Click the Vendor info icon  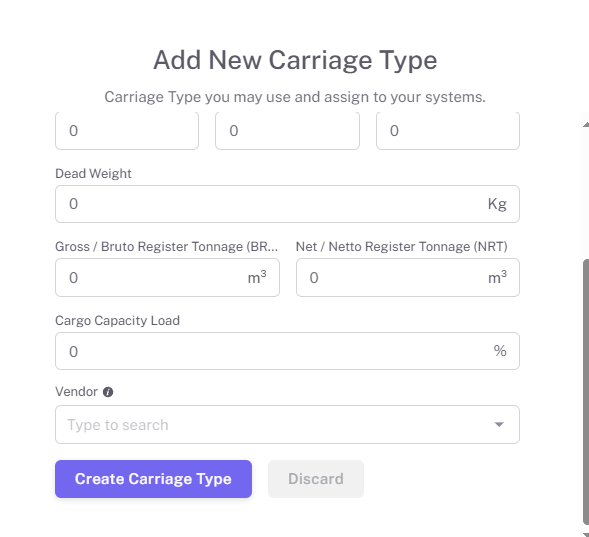click(108, 392)
